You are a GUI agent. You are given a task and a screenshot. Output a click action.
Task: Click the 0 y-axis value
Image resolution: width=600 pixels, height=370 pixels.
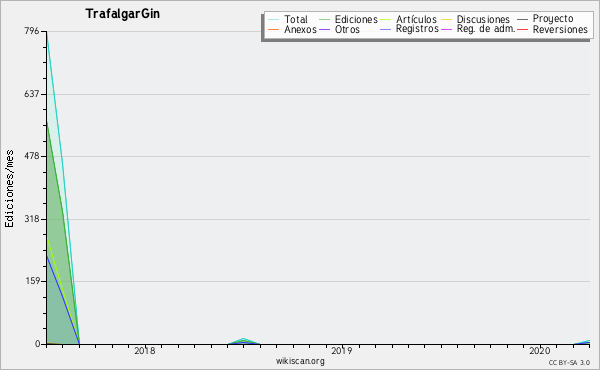[x=37, y=344]
